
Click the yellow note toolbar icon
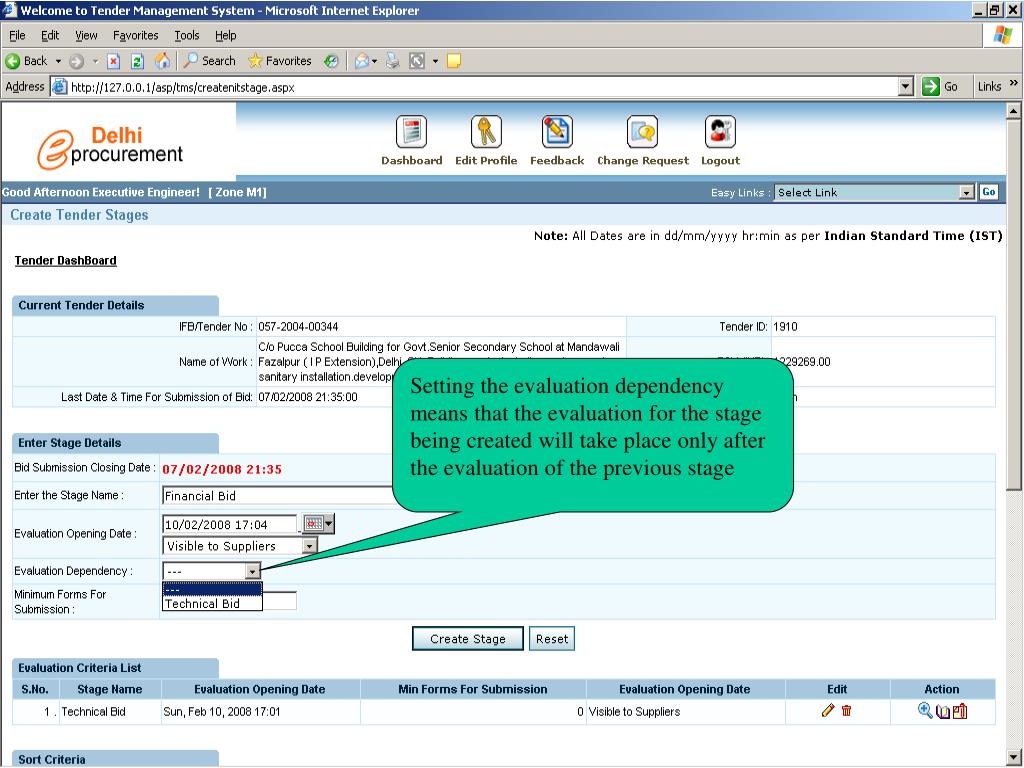click(x=454, y=61)
